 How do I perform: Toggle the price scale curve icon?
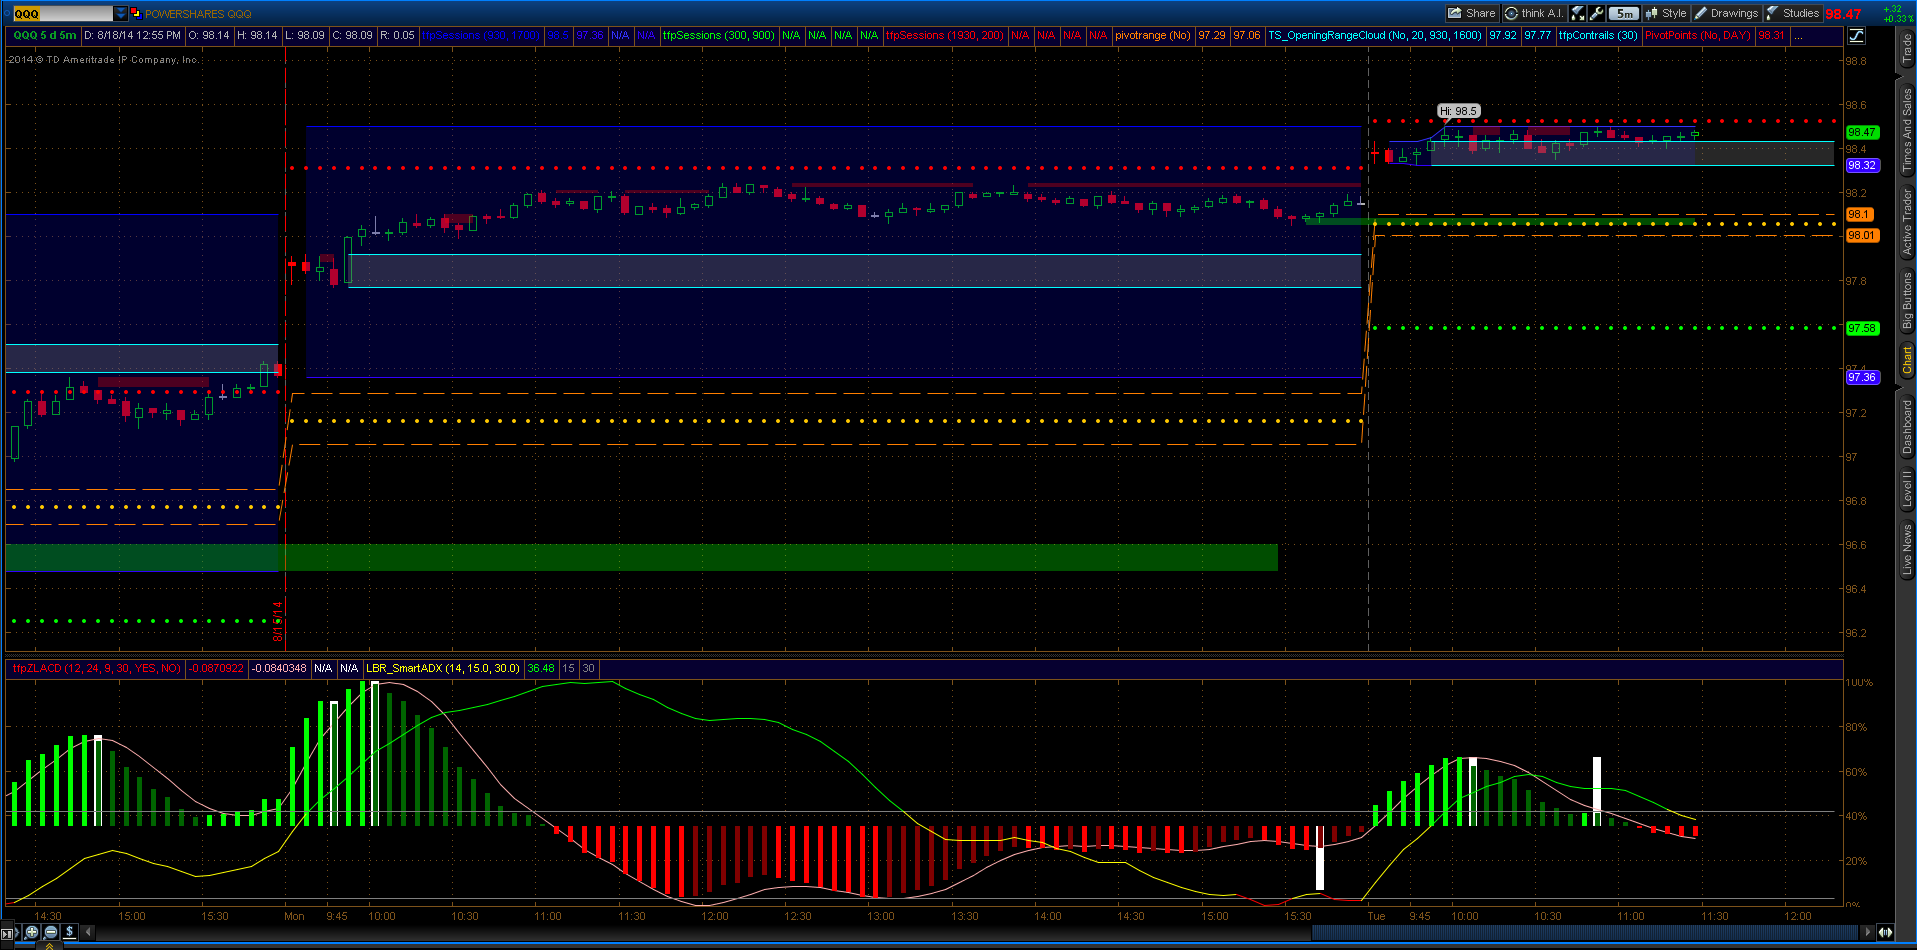1856,35
